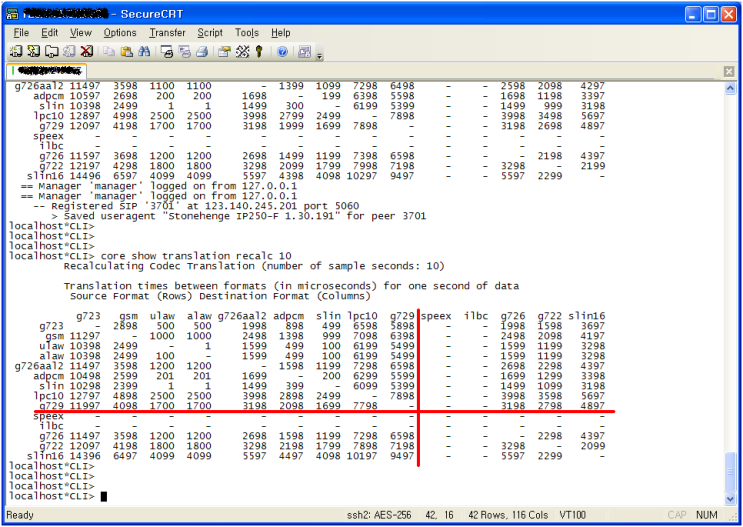Image resolution: width=743 pixels, height=527 pixels.
Task: Open the Transfer menu
Action: click(167, 32)
